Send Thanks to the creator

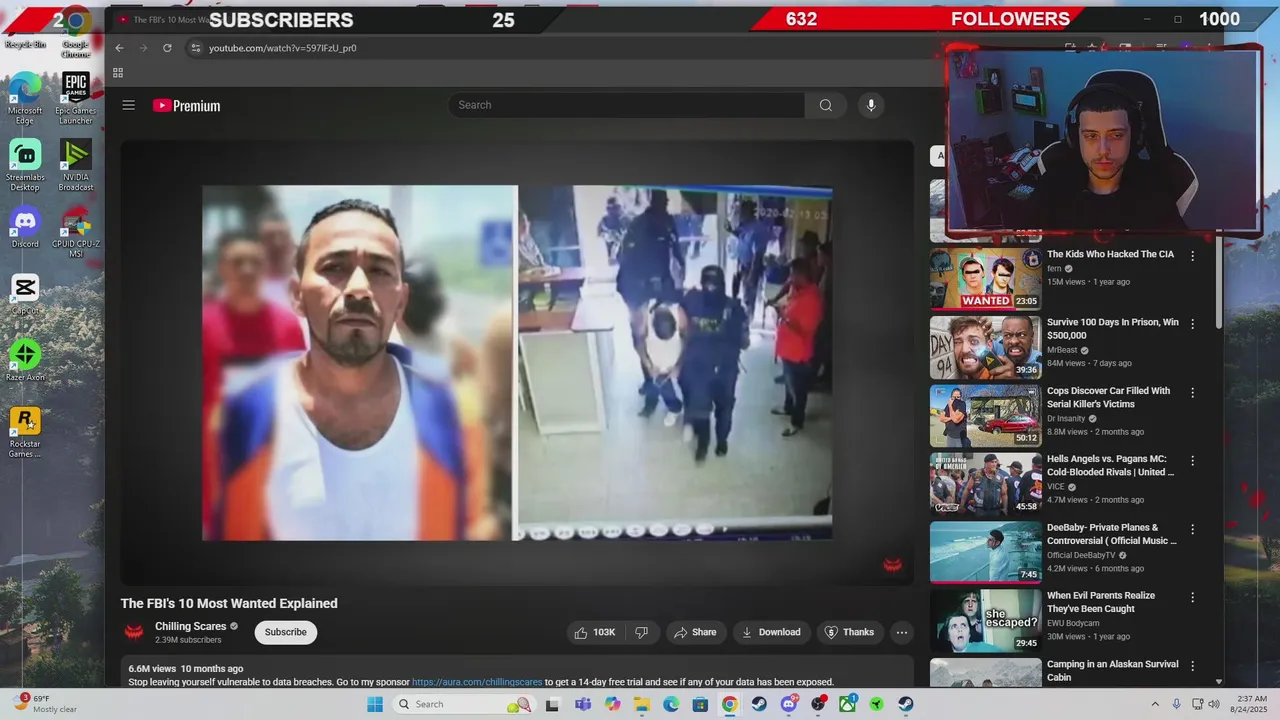(x=849, y=632)
